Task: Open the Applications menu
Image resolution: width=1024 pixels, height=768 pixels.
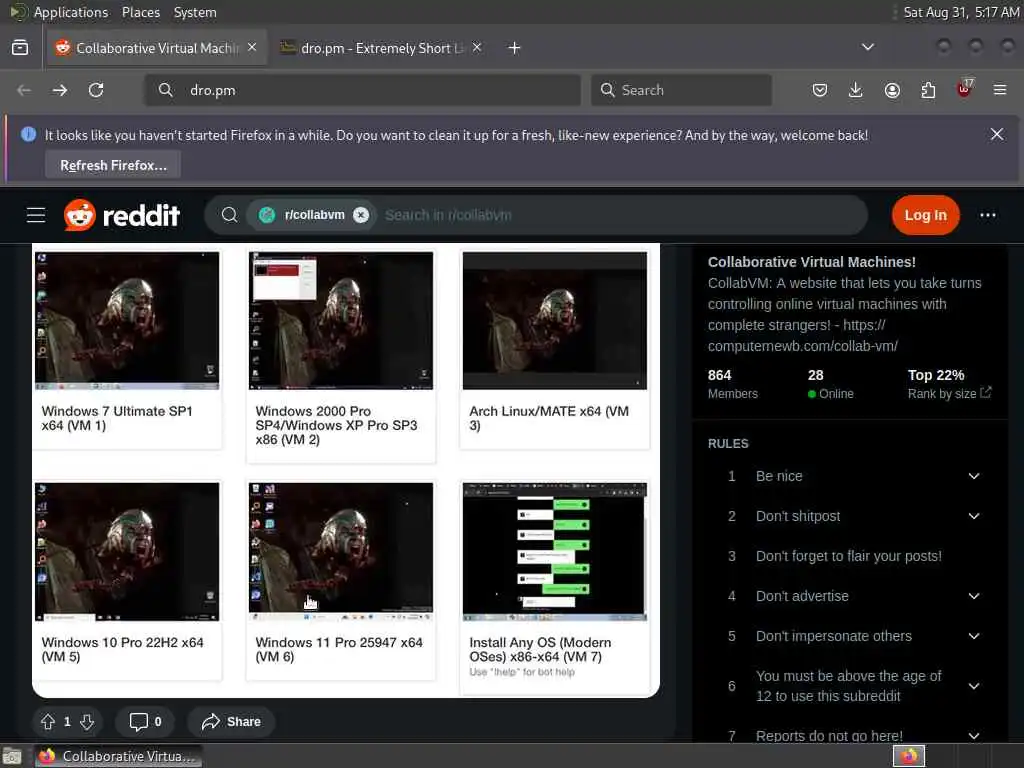Action: pos(71,12)
